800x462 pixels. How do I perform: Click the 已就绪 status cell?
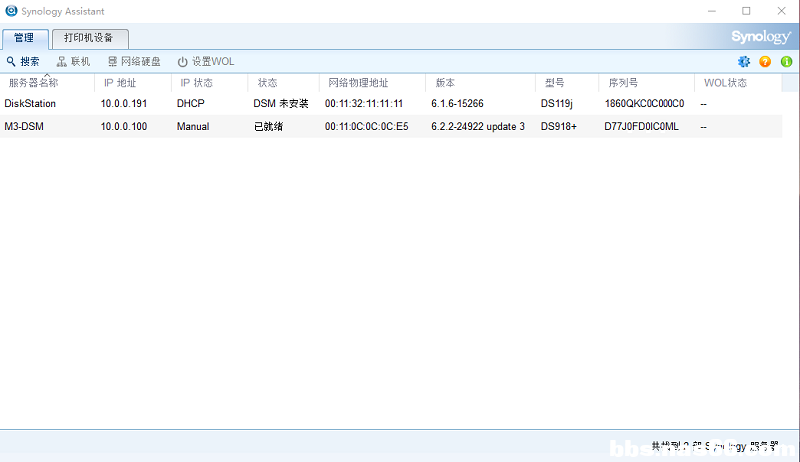click(x=268, y=126)
